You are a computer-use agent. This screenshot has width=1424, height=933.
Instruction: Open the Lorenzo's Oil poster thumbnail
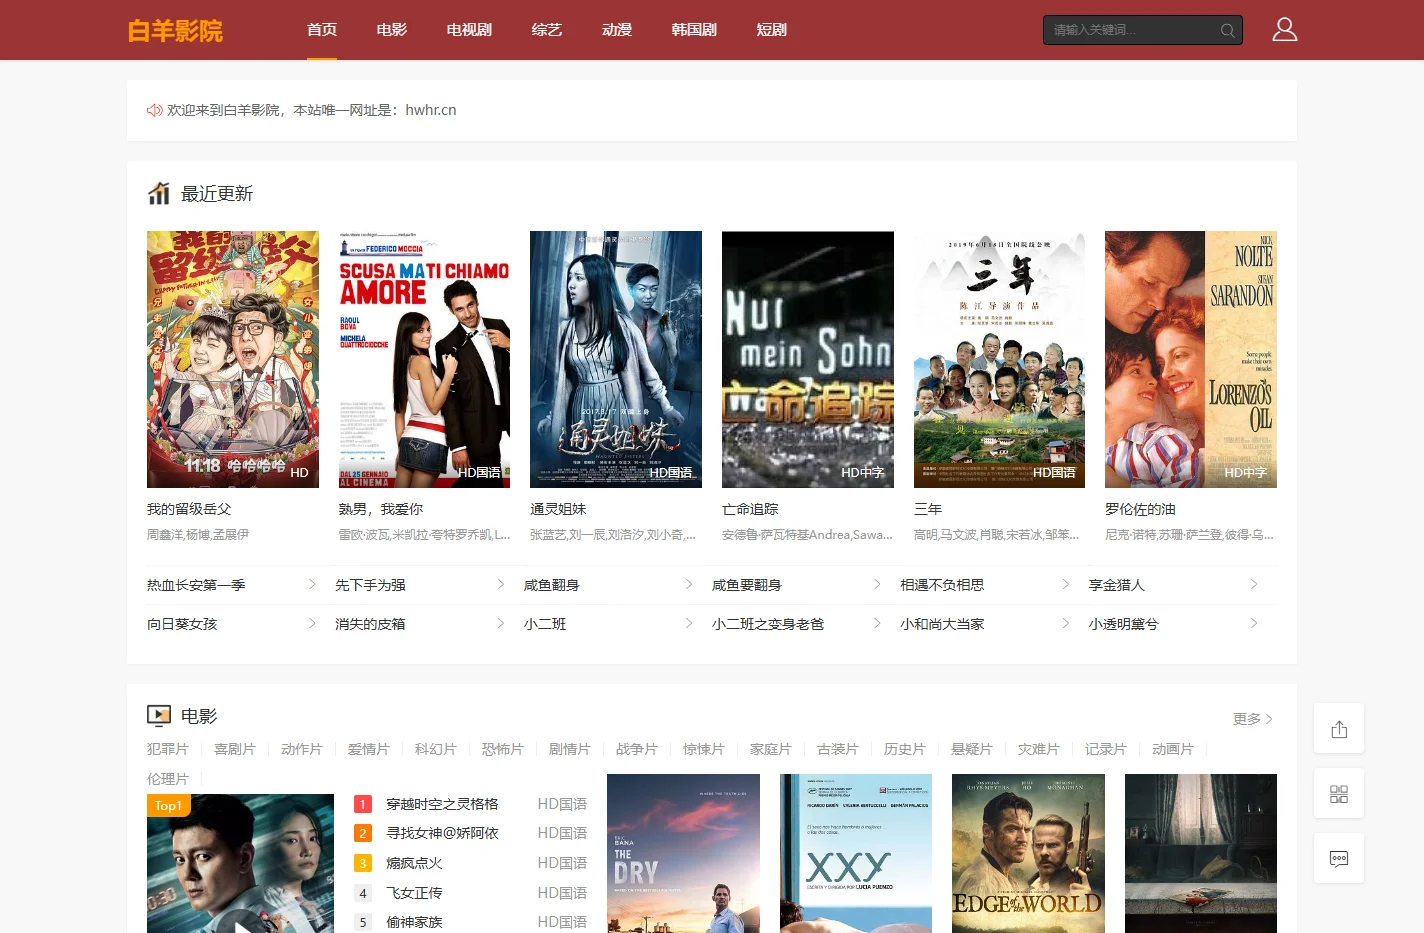click(x=1191, y=359)
